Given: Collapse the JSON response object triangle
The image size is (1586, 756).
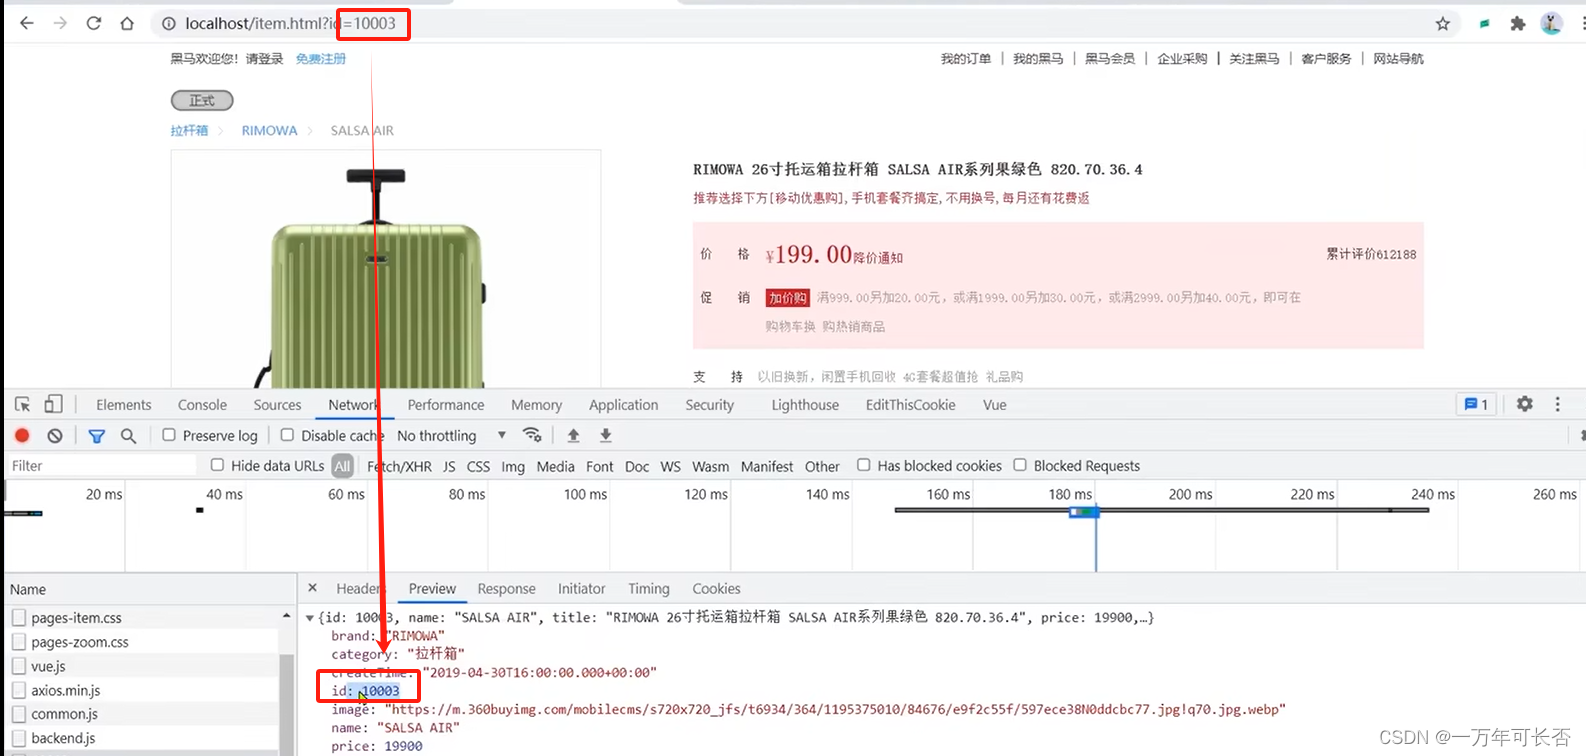Looking at the screenshot, I should coord(310,618).
